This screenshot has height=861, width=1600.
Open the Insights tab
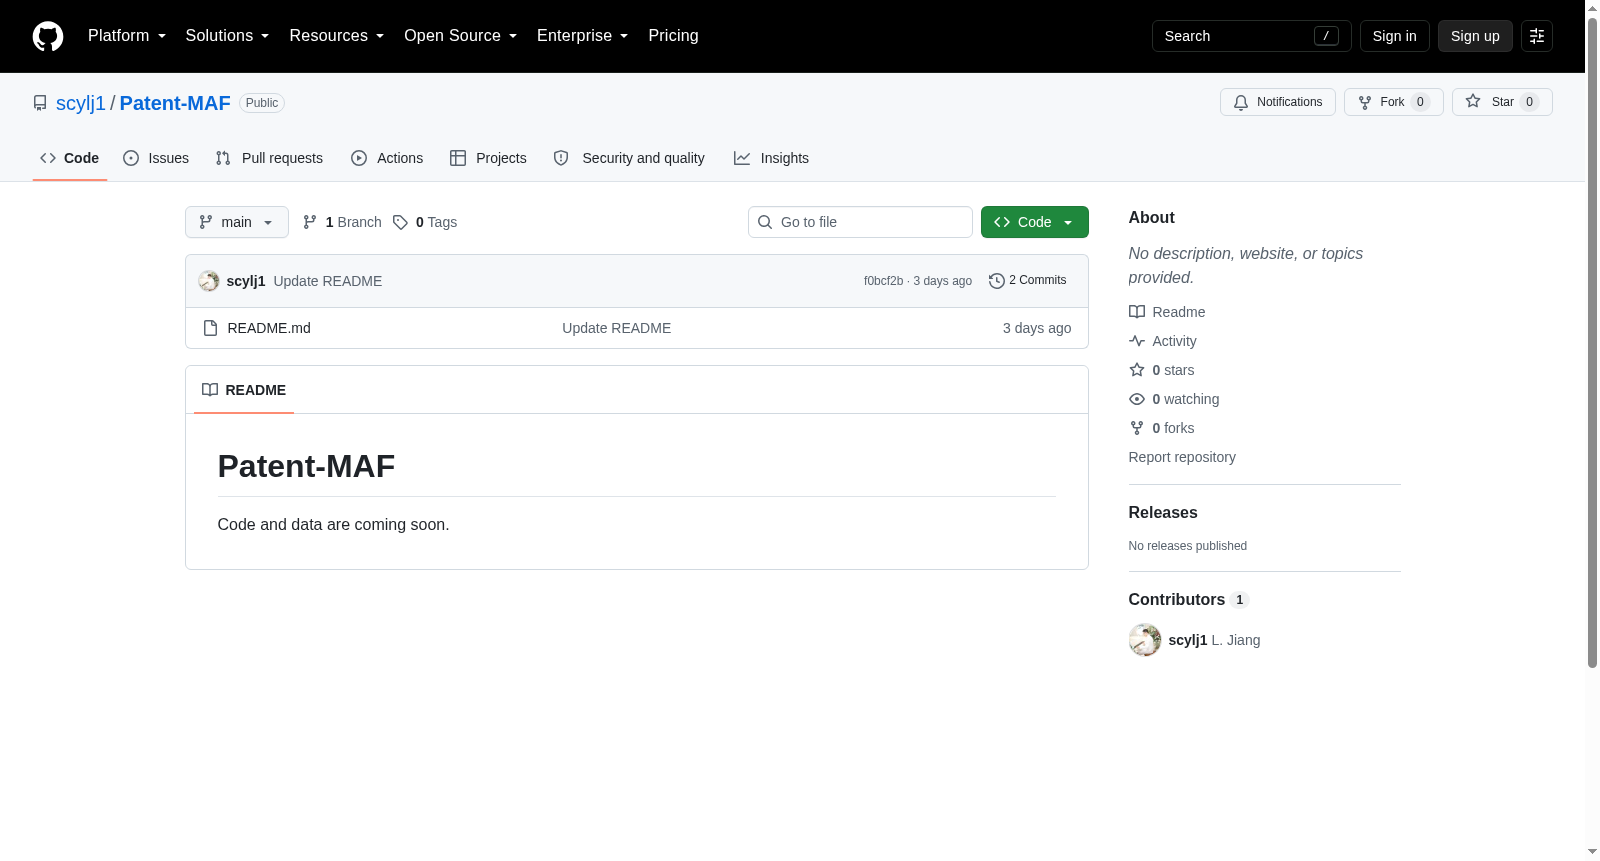coord(771,158)
